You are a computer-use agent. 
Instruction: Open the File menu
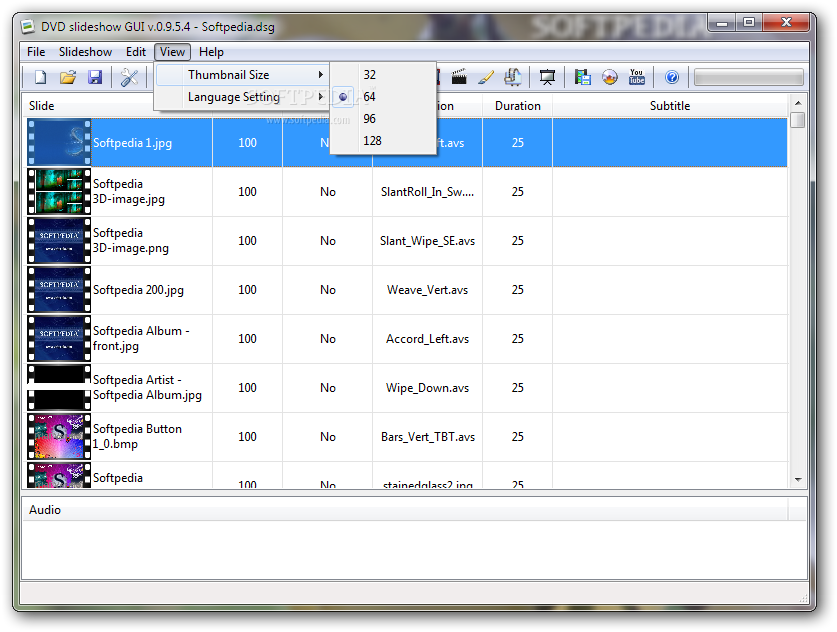36,52
